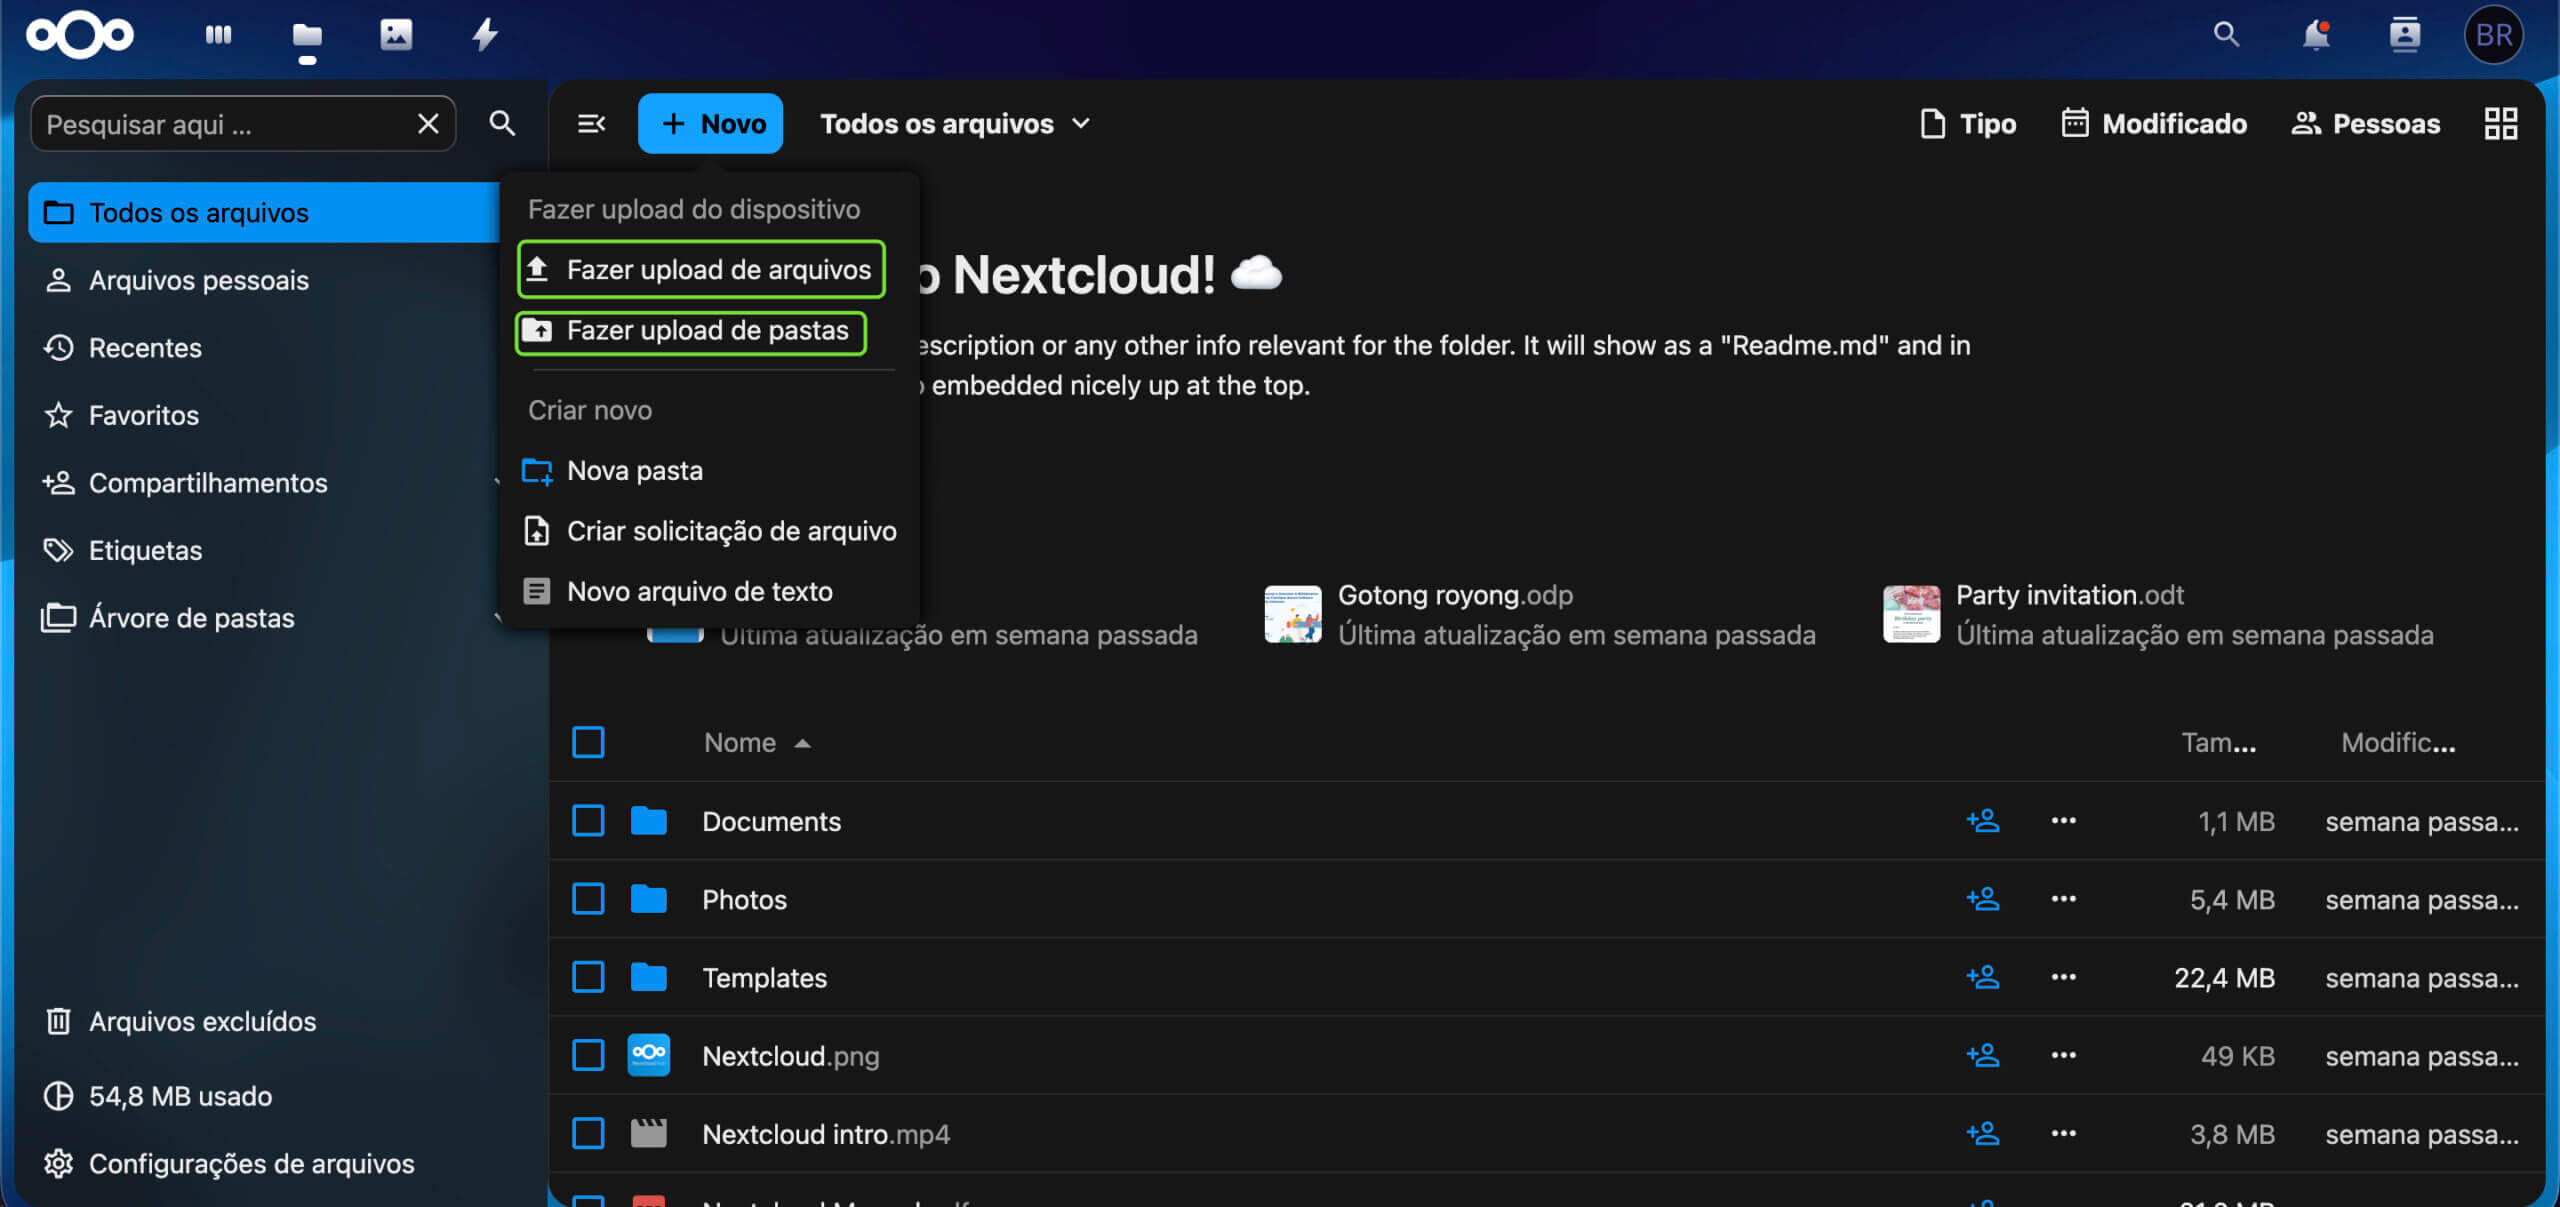Open Árvore de pastas in sidebar
Screen dimensions: 2560x1207
point(264,618)
